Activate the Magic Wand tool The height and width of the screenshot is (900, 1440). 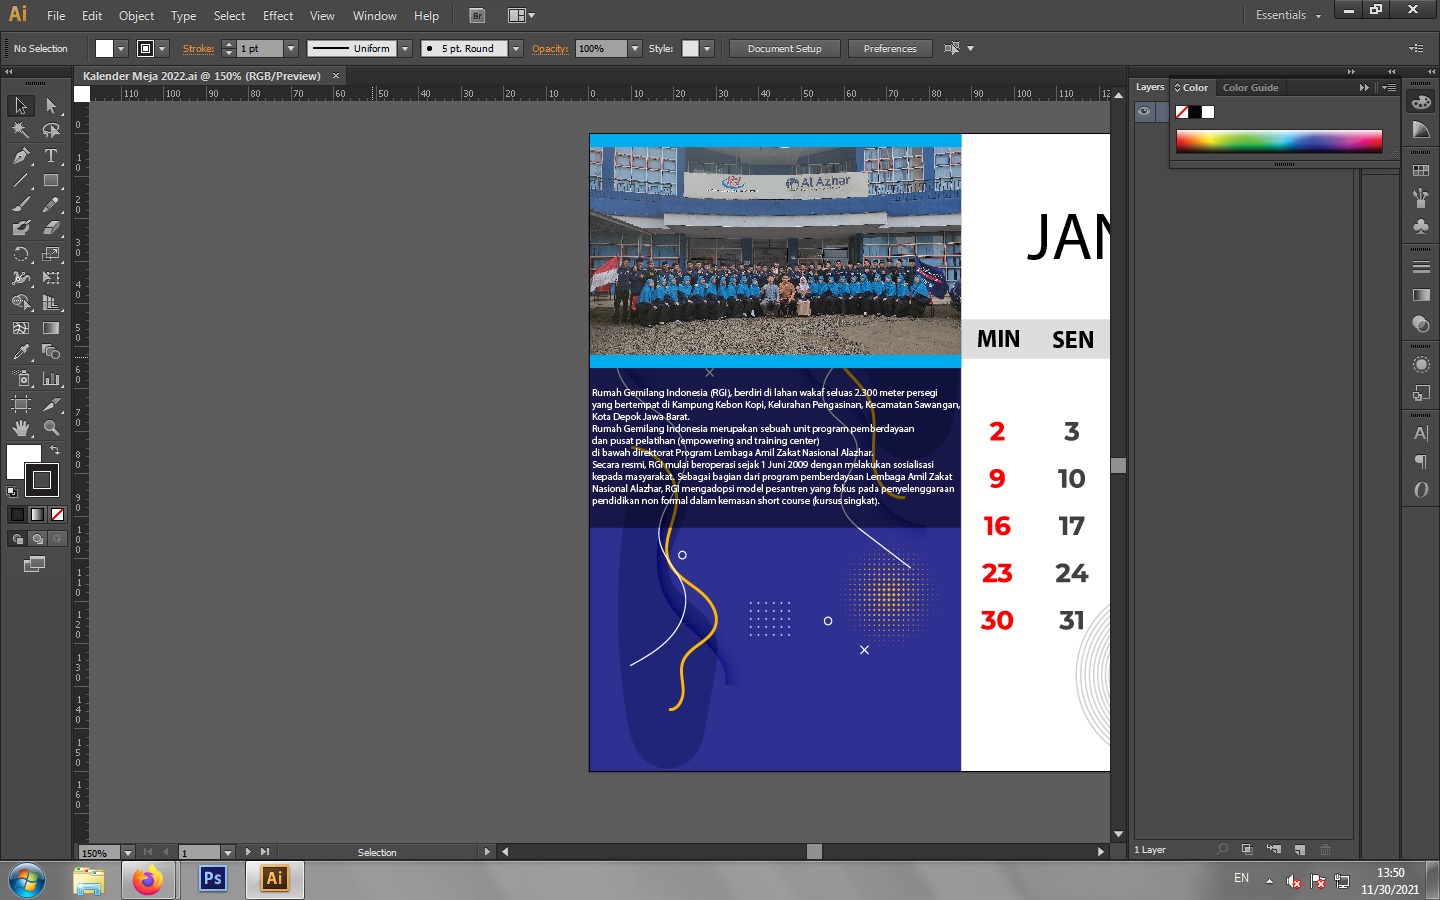point(21,130)
